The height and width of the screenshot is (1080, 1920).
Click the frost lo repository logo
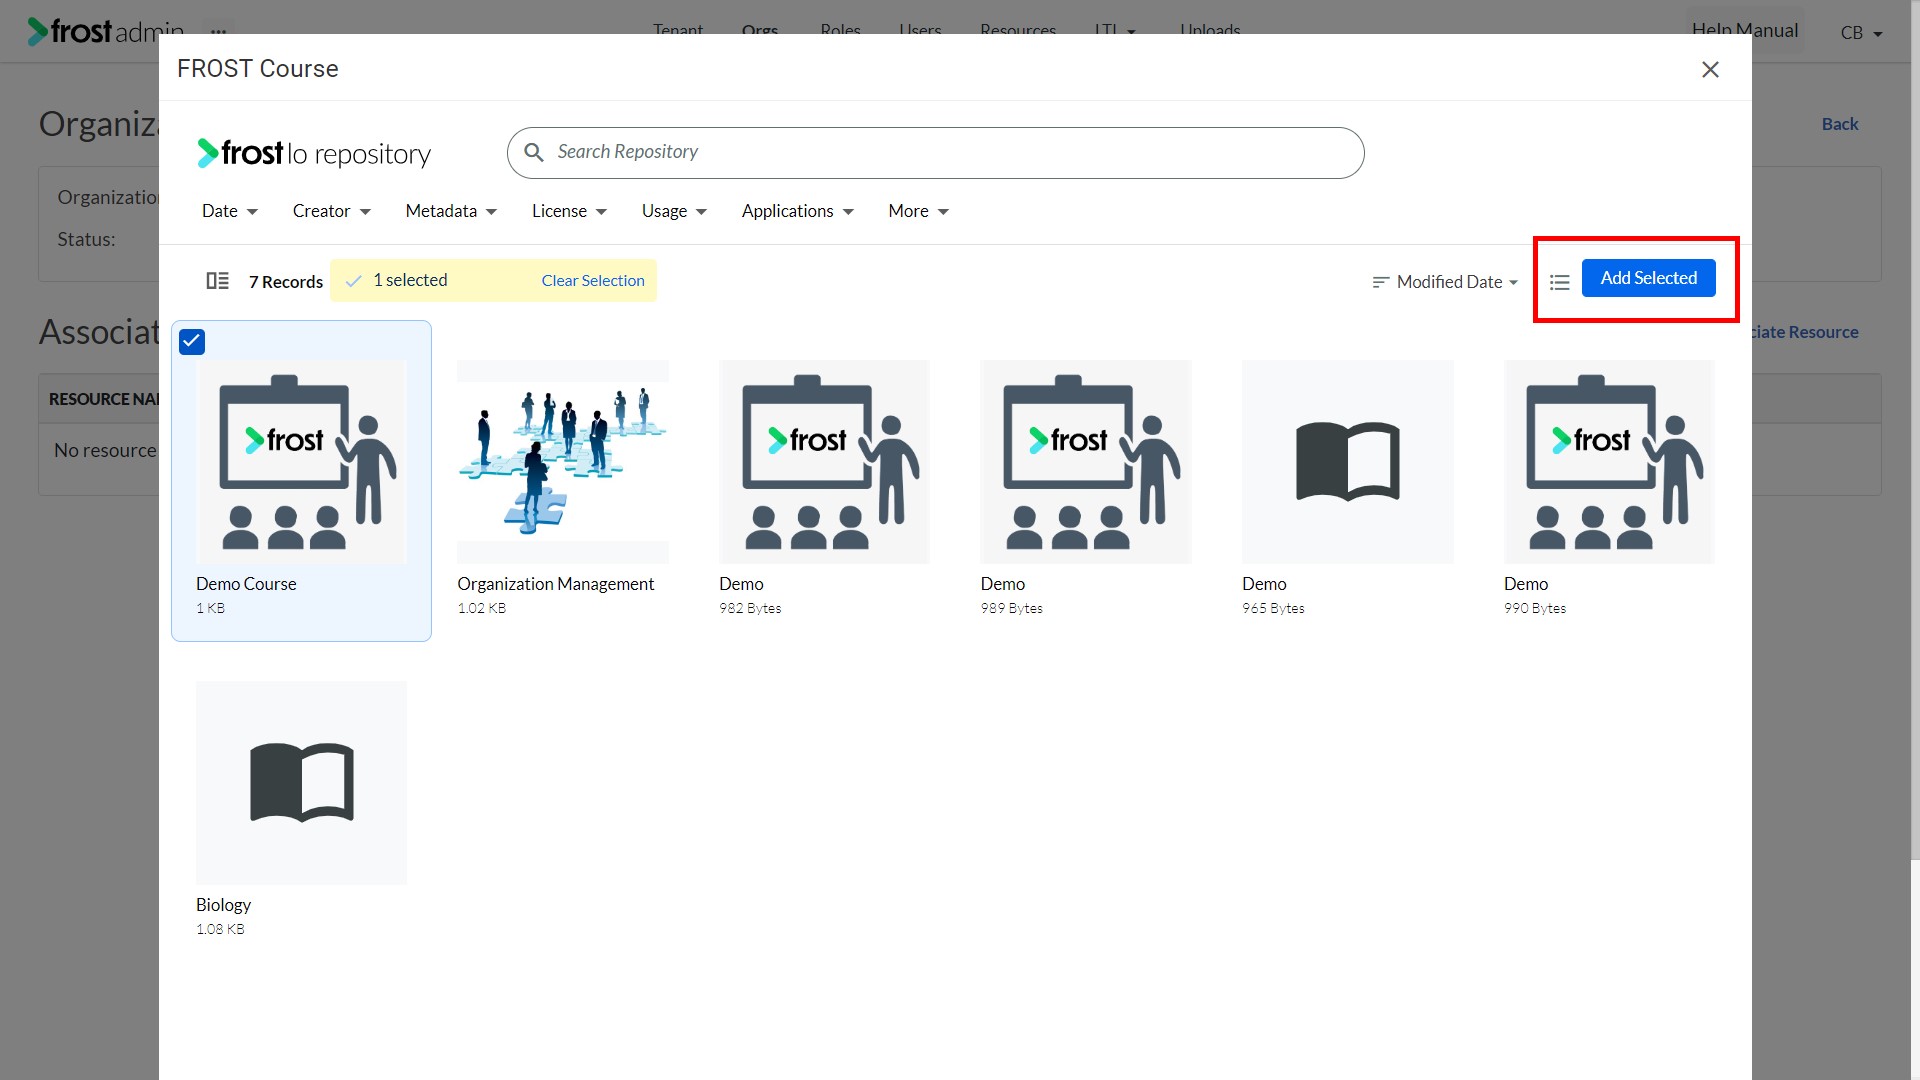coord(314,153)
